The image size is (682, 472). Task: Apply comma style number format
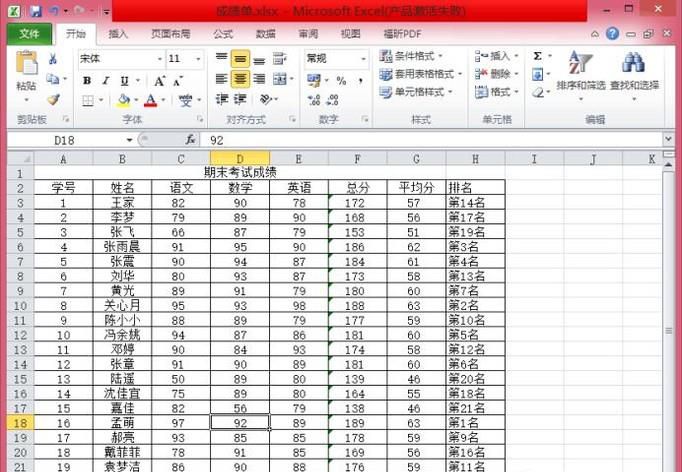click(361, 80)
